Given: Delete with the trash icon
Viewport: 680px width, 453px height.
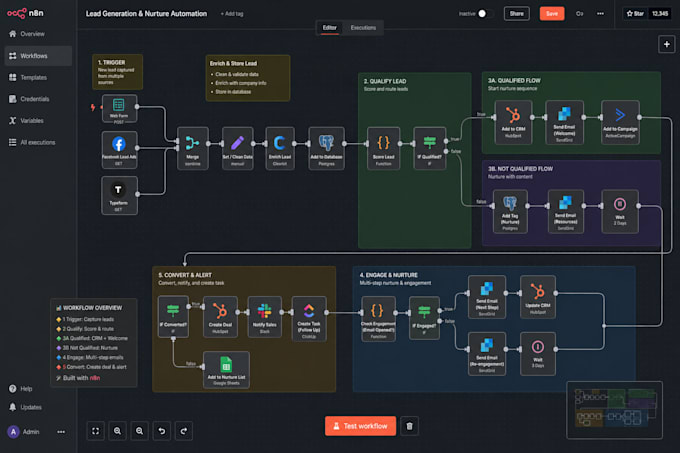Looking at the screenshot, I should [x=409, y=426].
